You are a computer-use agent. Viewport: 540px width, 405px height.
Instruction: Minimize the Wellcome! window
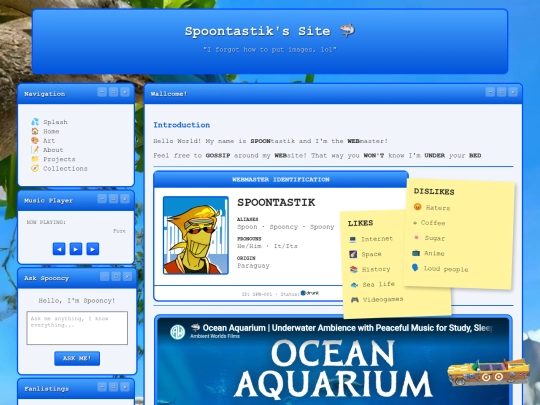pos(490,92)
